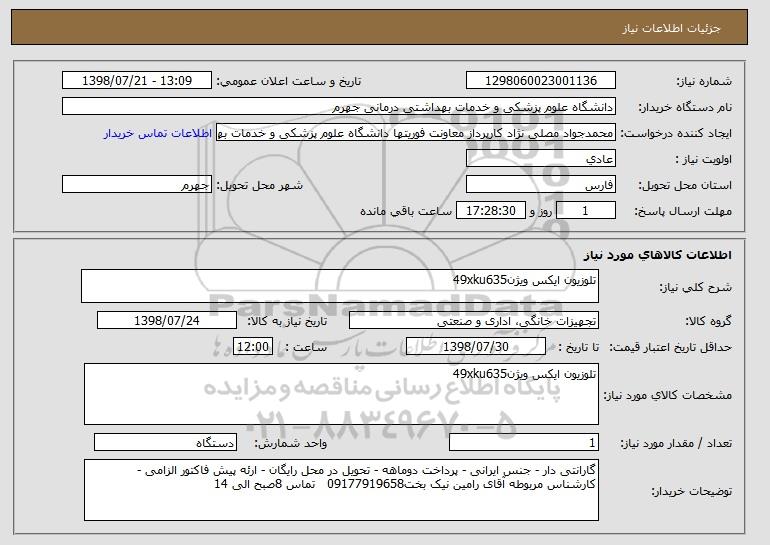Select the شماره نیاز field 1298060023001136
770x545 pixels.
click(x=541, y=81)
